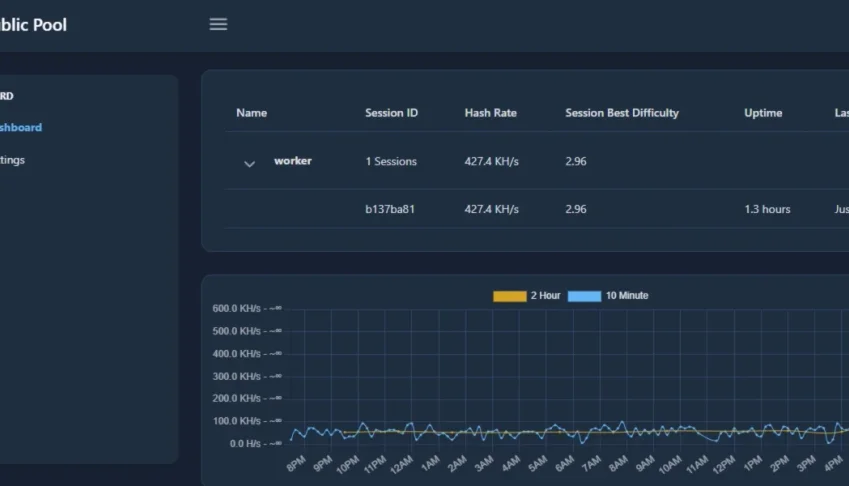
Task: Open the Dashboard sidebar item
Action: [21, 127]
